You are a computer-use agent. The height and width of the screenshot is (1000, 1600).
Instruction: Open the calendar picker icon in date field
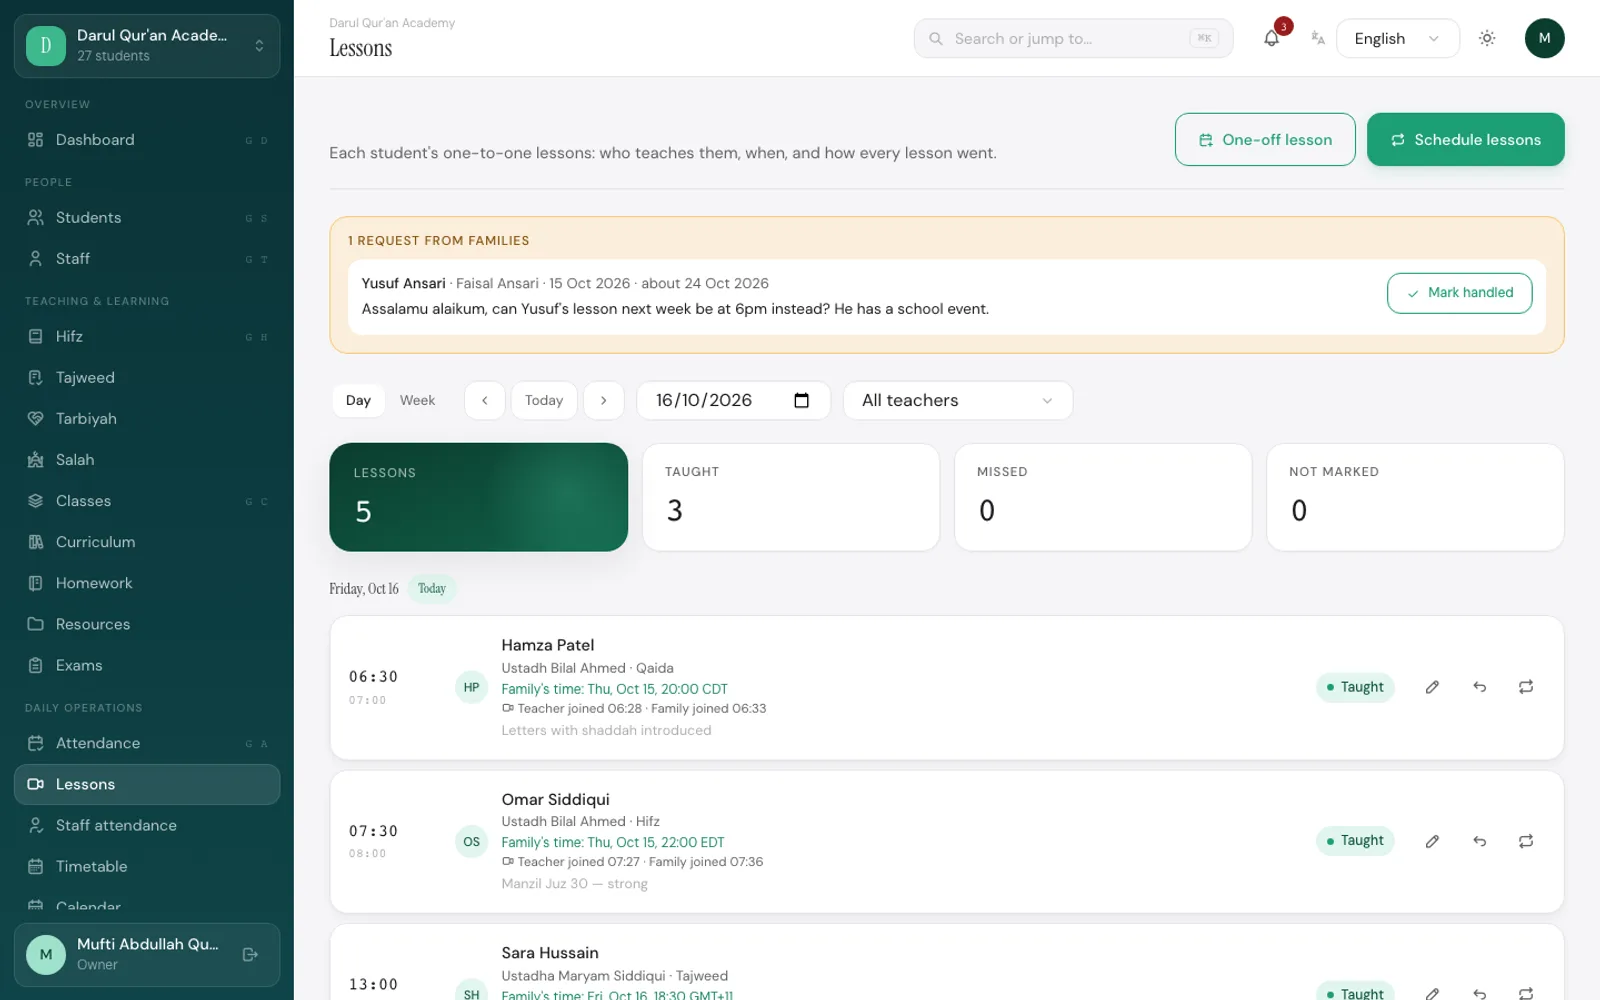[x=801, y=400]
